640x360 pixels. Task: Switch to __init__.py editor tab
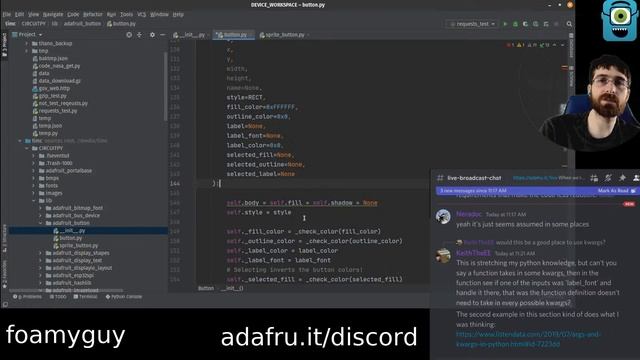190,35
